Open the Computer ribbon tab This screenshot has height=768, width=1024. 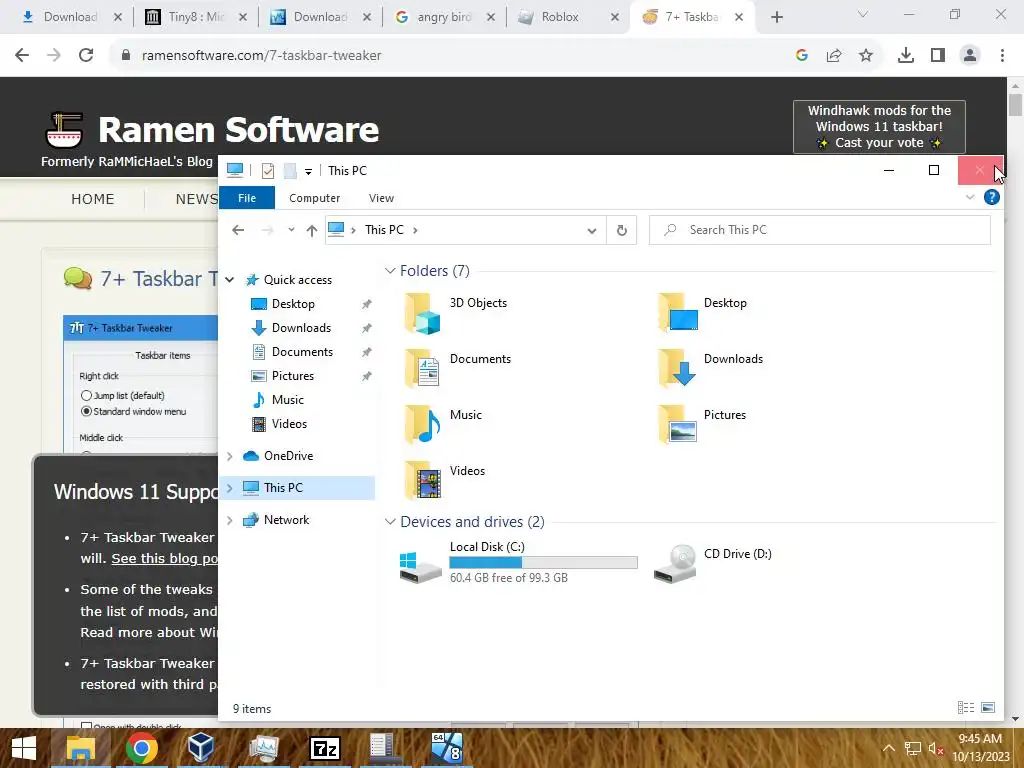pos(314,198)
